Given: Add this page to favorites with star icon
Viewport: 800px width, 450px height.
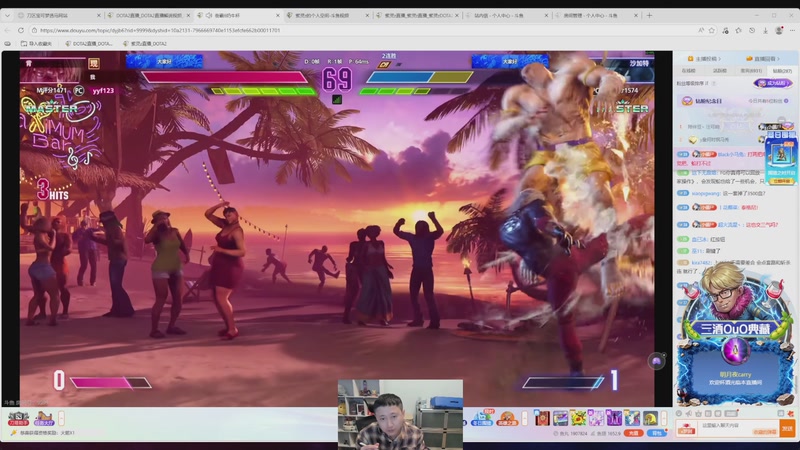Looking at the screenshot, I should [712, 30].
